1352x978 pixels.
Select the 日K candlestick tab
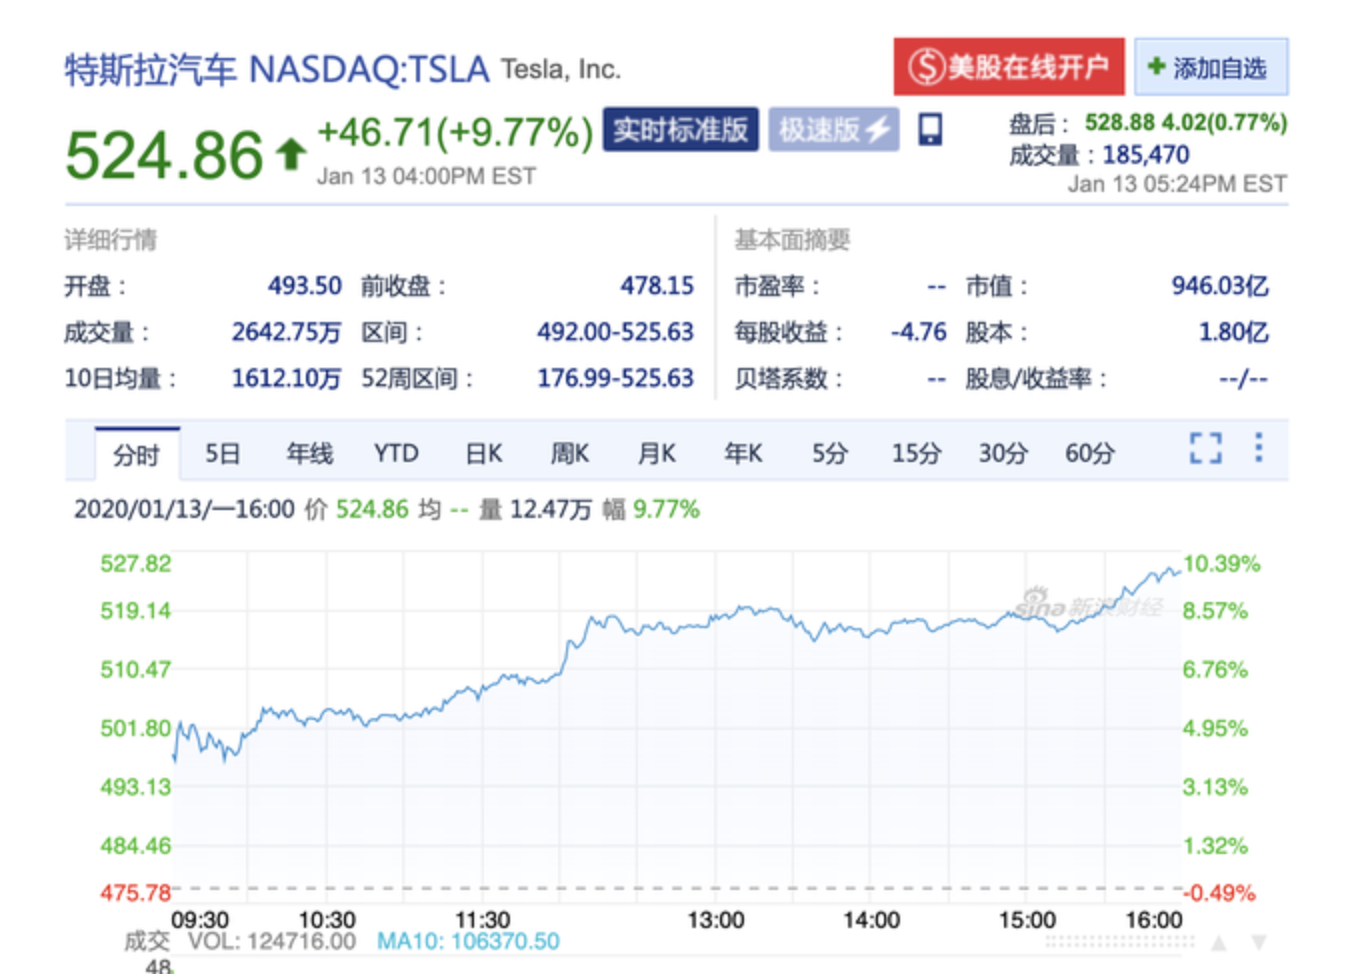[483, 454]
